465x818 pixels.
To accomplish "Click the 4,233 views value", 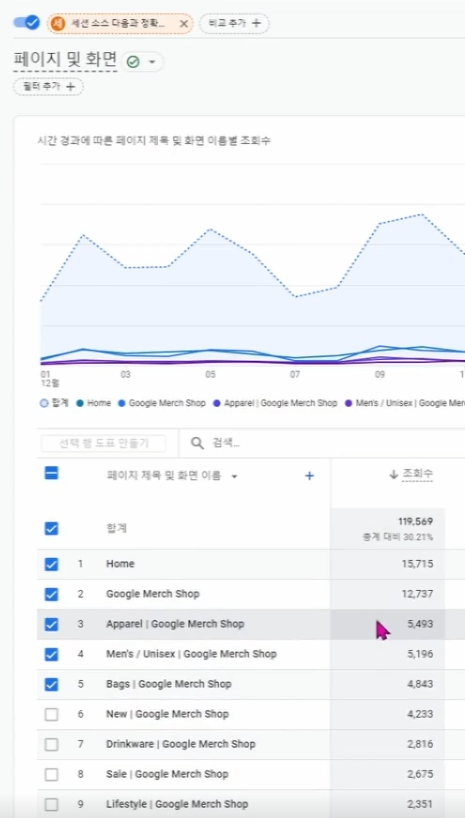I will tap(421, 714).
